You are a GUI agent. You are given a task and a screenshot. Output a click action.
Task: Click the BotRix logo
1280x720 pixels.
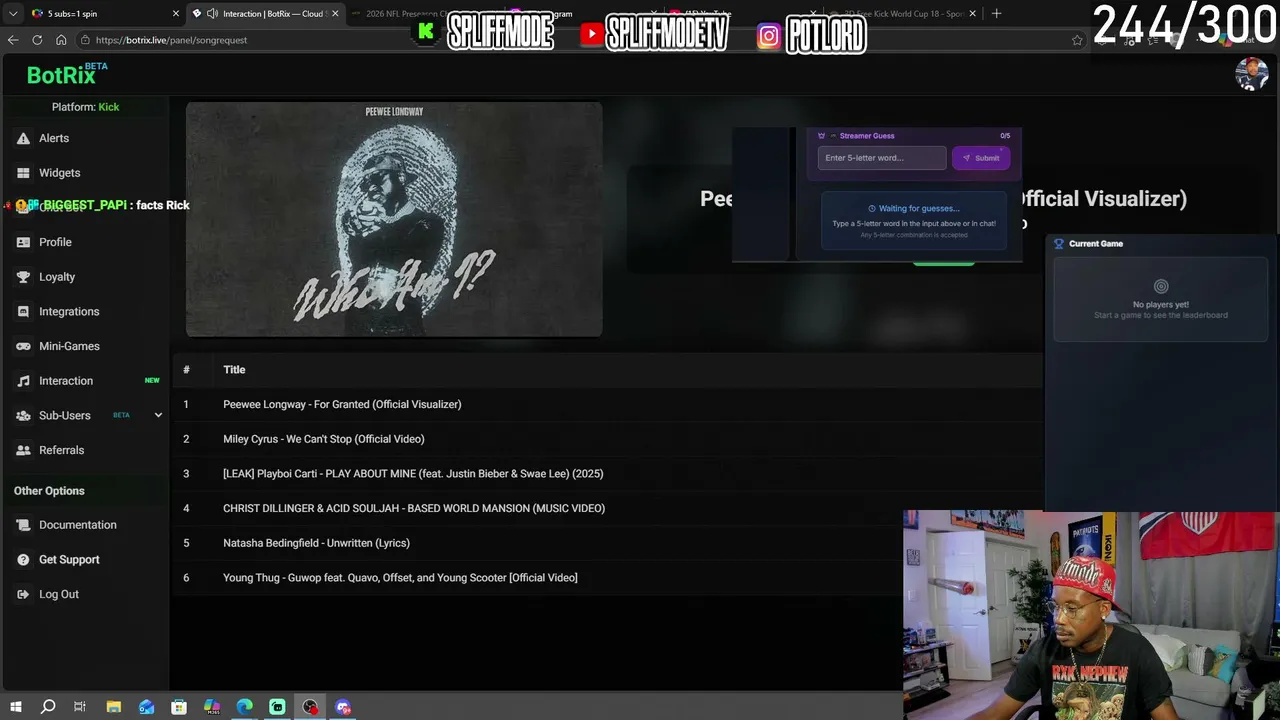coord(66,74)
